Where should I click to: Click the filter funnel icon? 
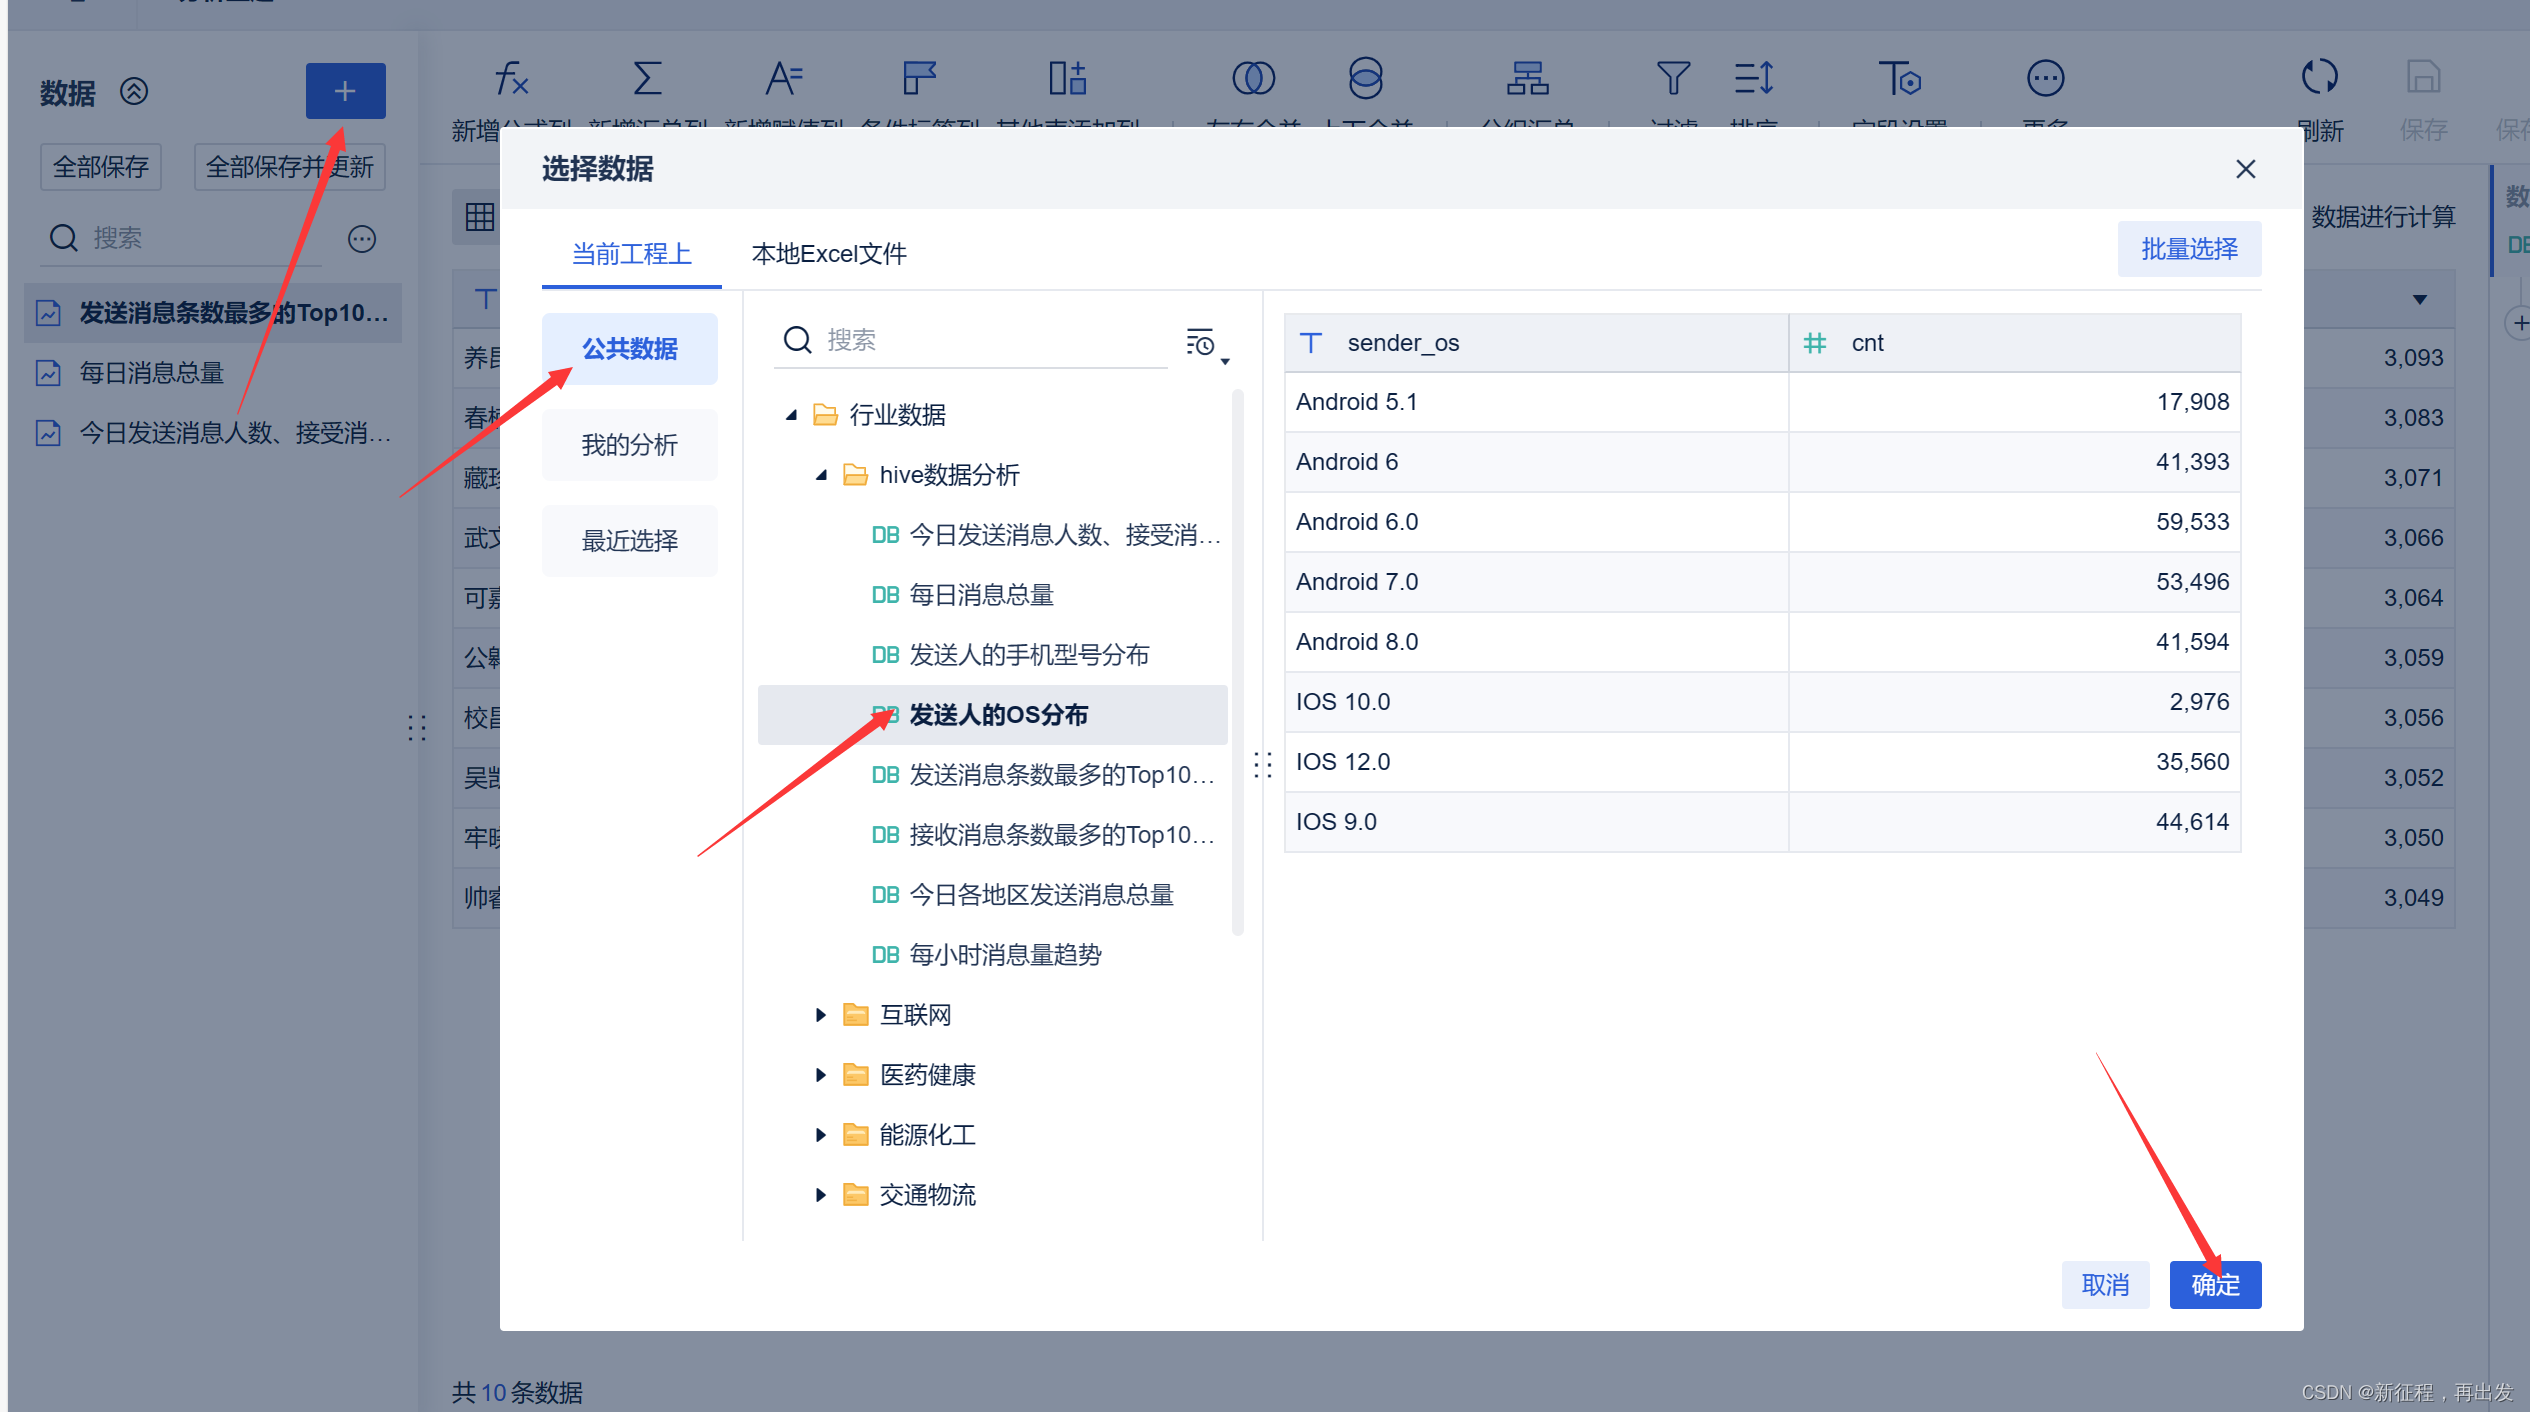tap(1673, 78)
